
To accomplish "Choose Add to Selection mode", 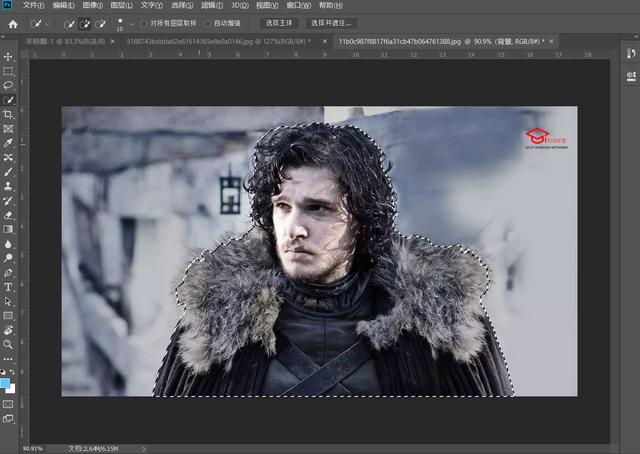I will 84,24.
